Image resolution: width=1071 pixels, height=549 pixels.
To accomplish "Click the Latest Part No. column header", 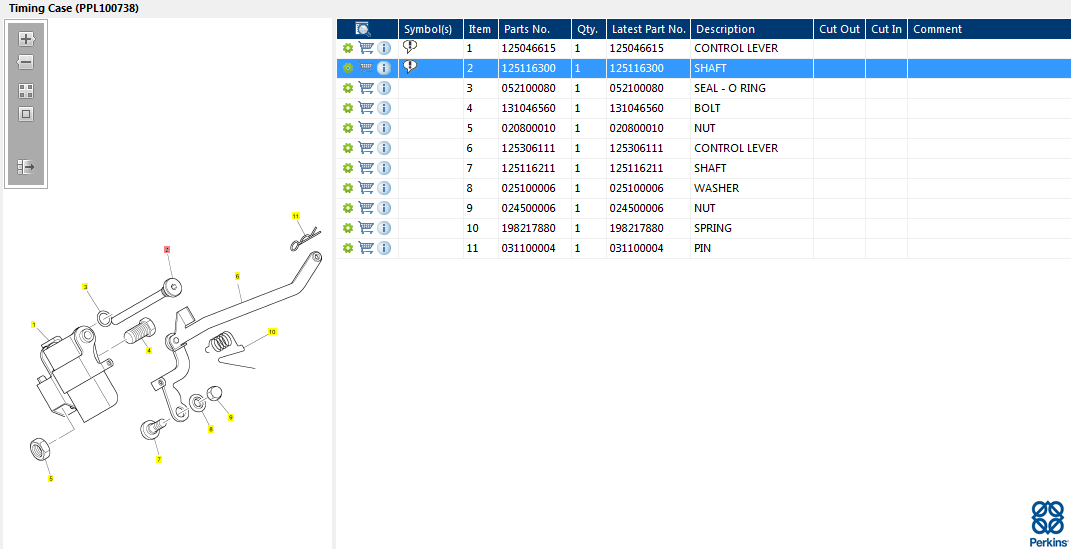I will pos(648,29).
